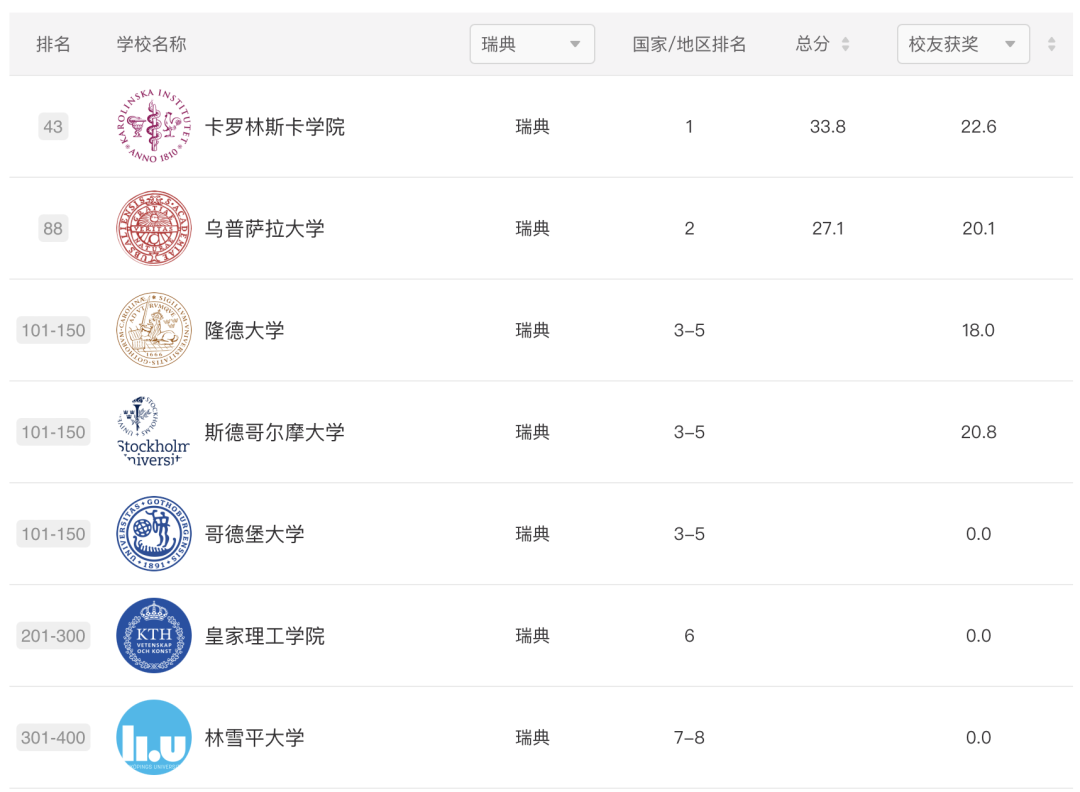
Task: Click 瑞典 country cell for 乌普萨拉大学
Action: pos(532,229)
